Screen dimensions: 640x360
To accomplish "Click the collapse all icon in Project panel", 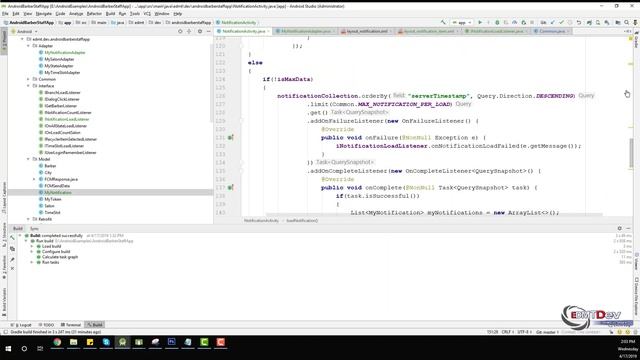I will [x=189, y=31].
